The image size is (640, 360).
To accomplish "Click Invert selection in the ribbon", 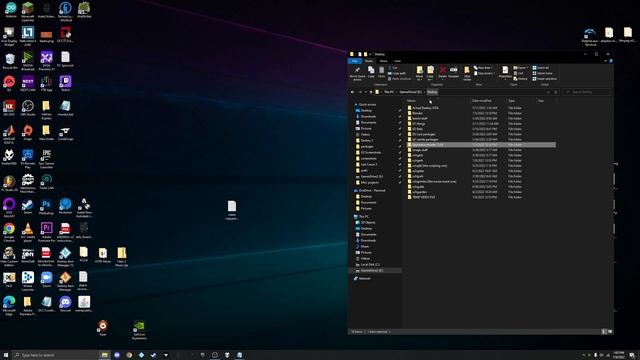I will pyautogui.click(x=544, y=79).
